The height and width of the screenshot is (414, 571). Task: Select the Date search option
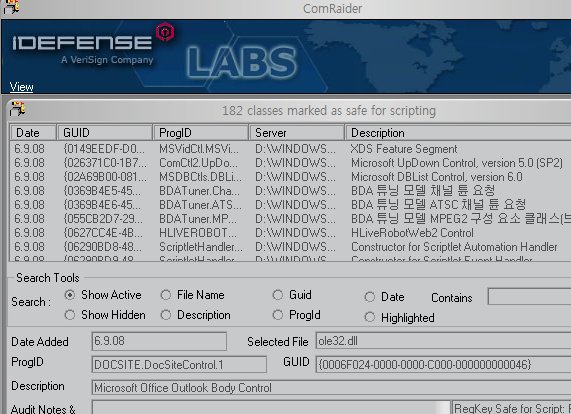coord(370,297)
